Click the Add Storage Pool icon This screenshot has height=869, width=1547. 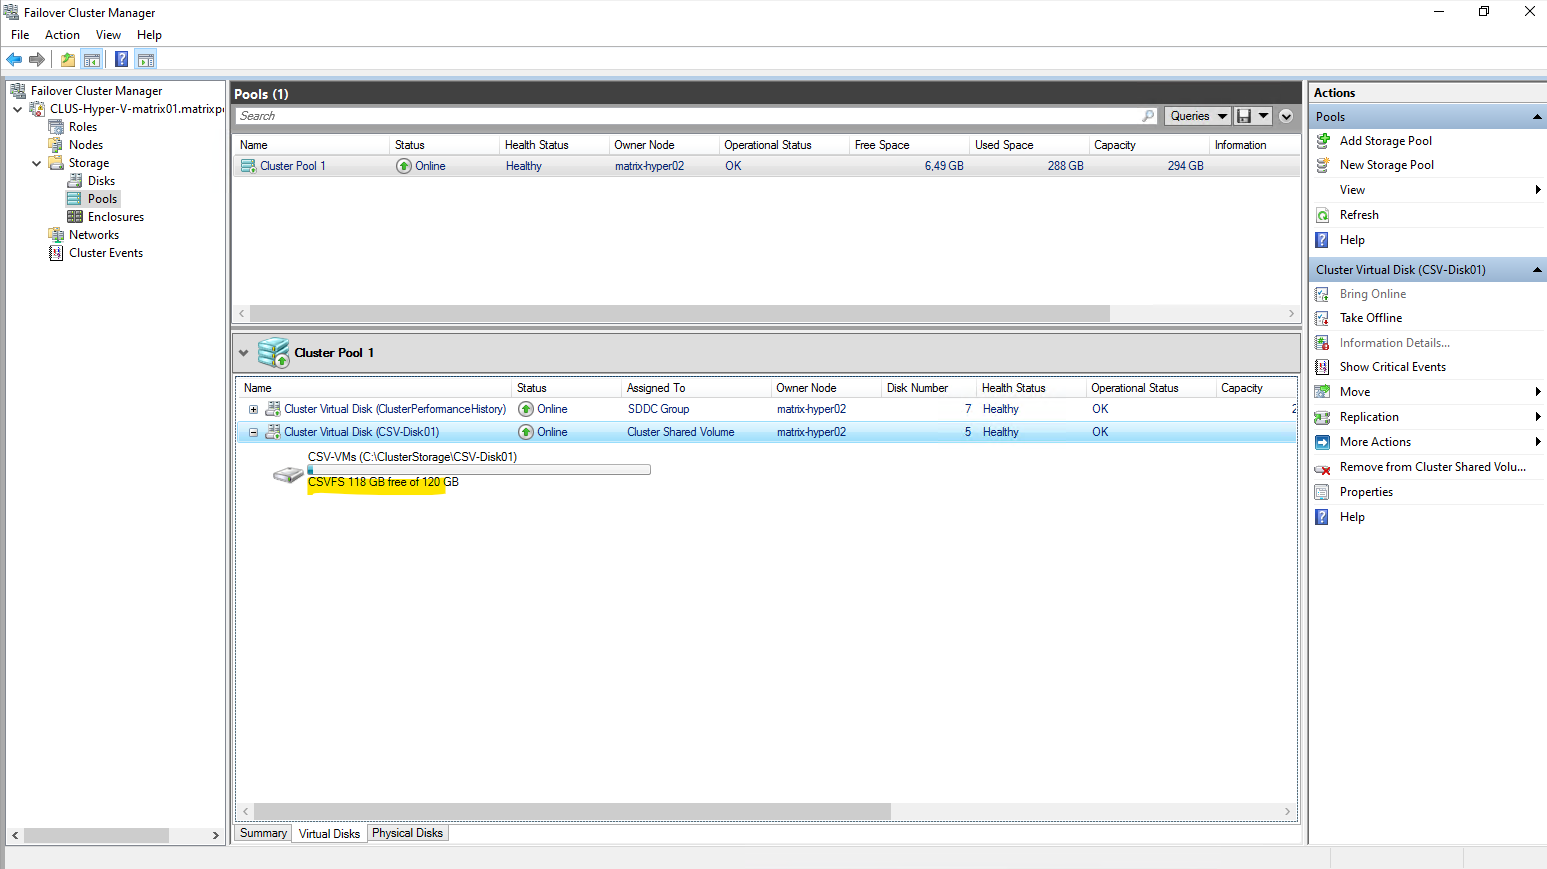point(1323,141)
